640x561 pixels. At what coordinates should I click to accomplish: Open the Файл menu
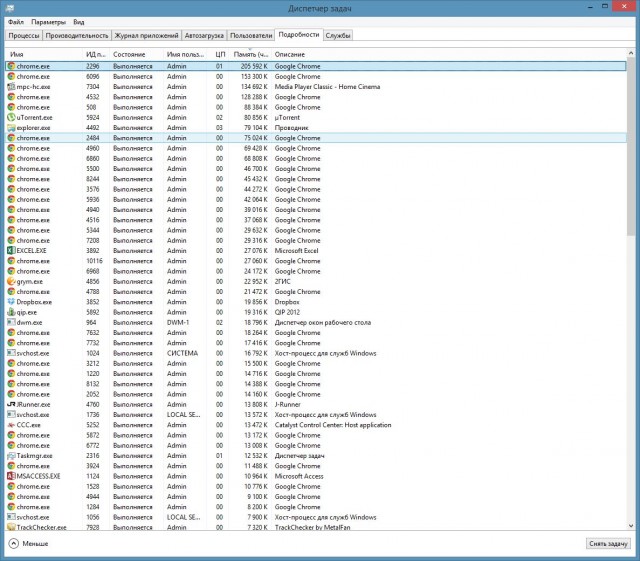tap(16, 22)
